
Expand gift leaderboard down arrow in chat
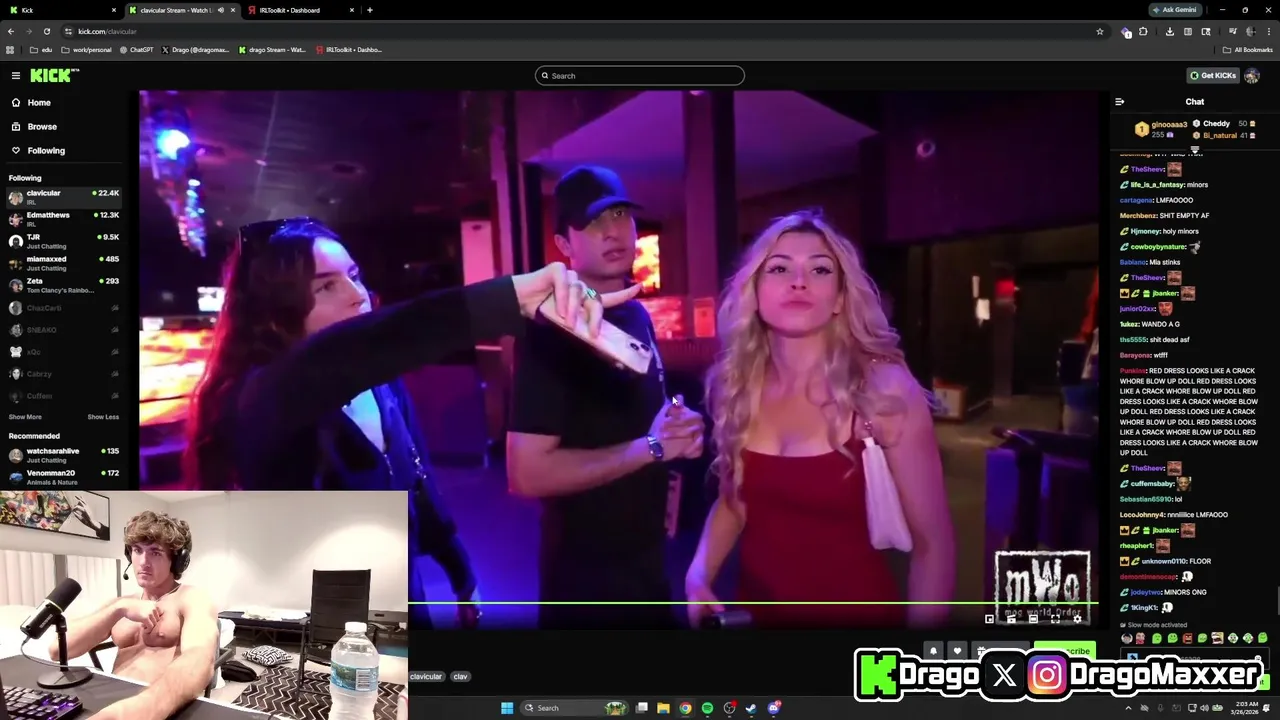1194,150
